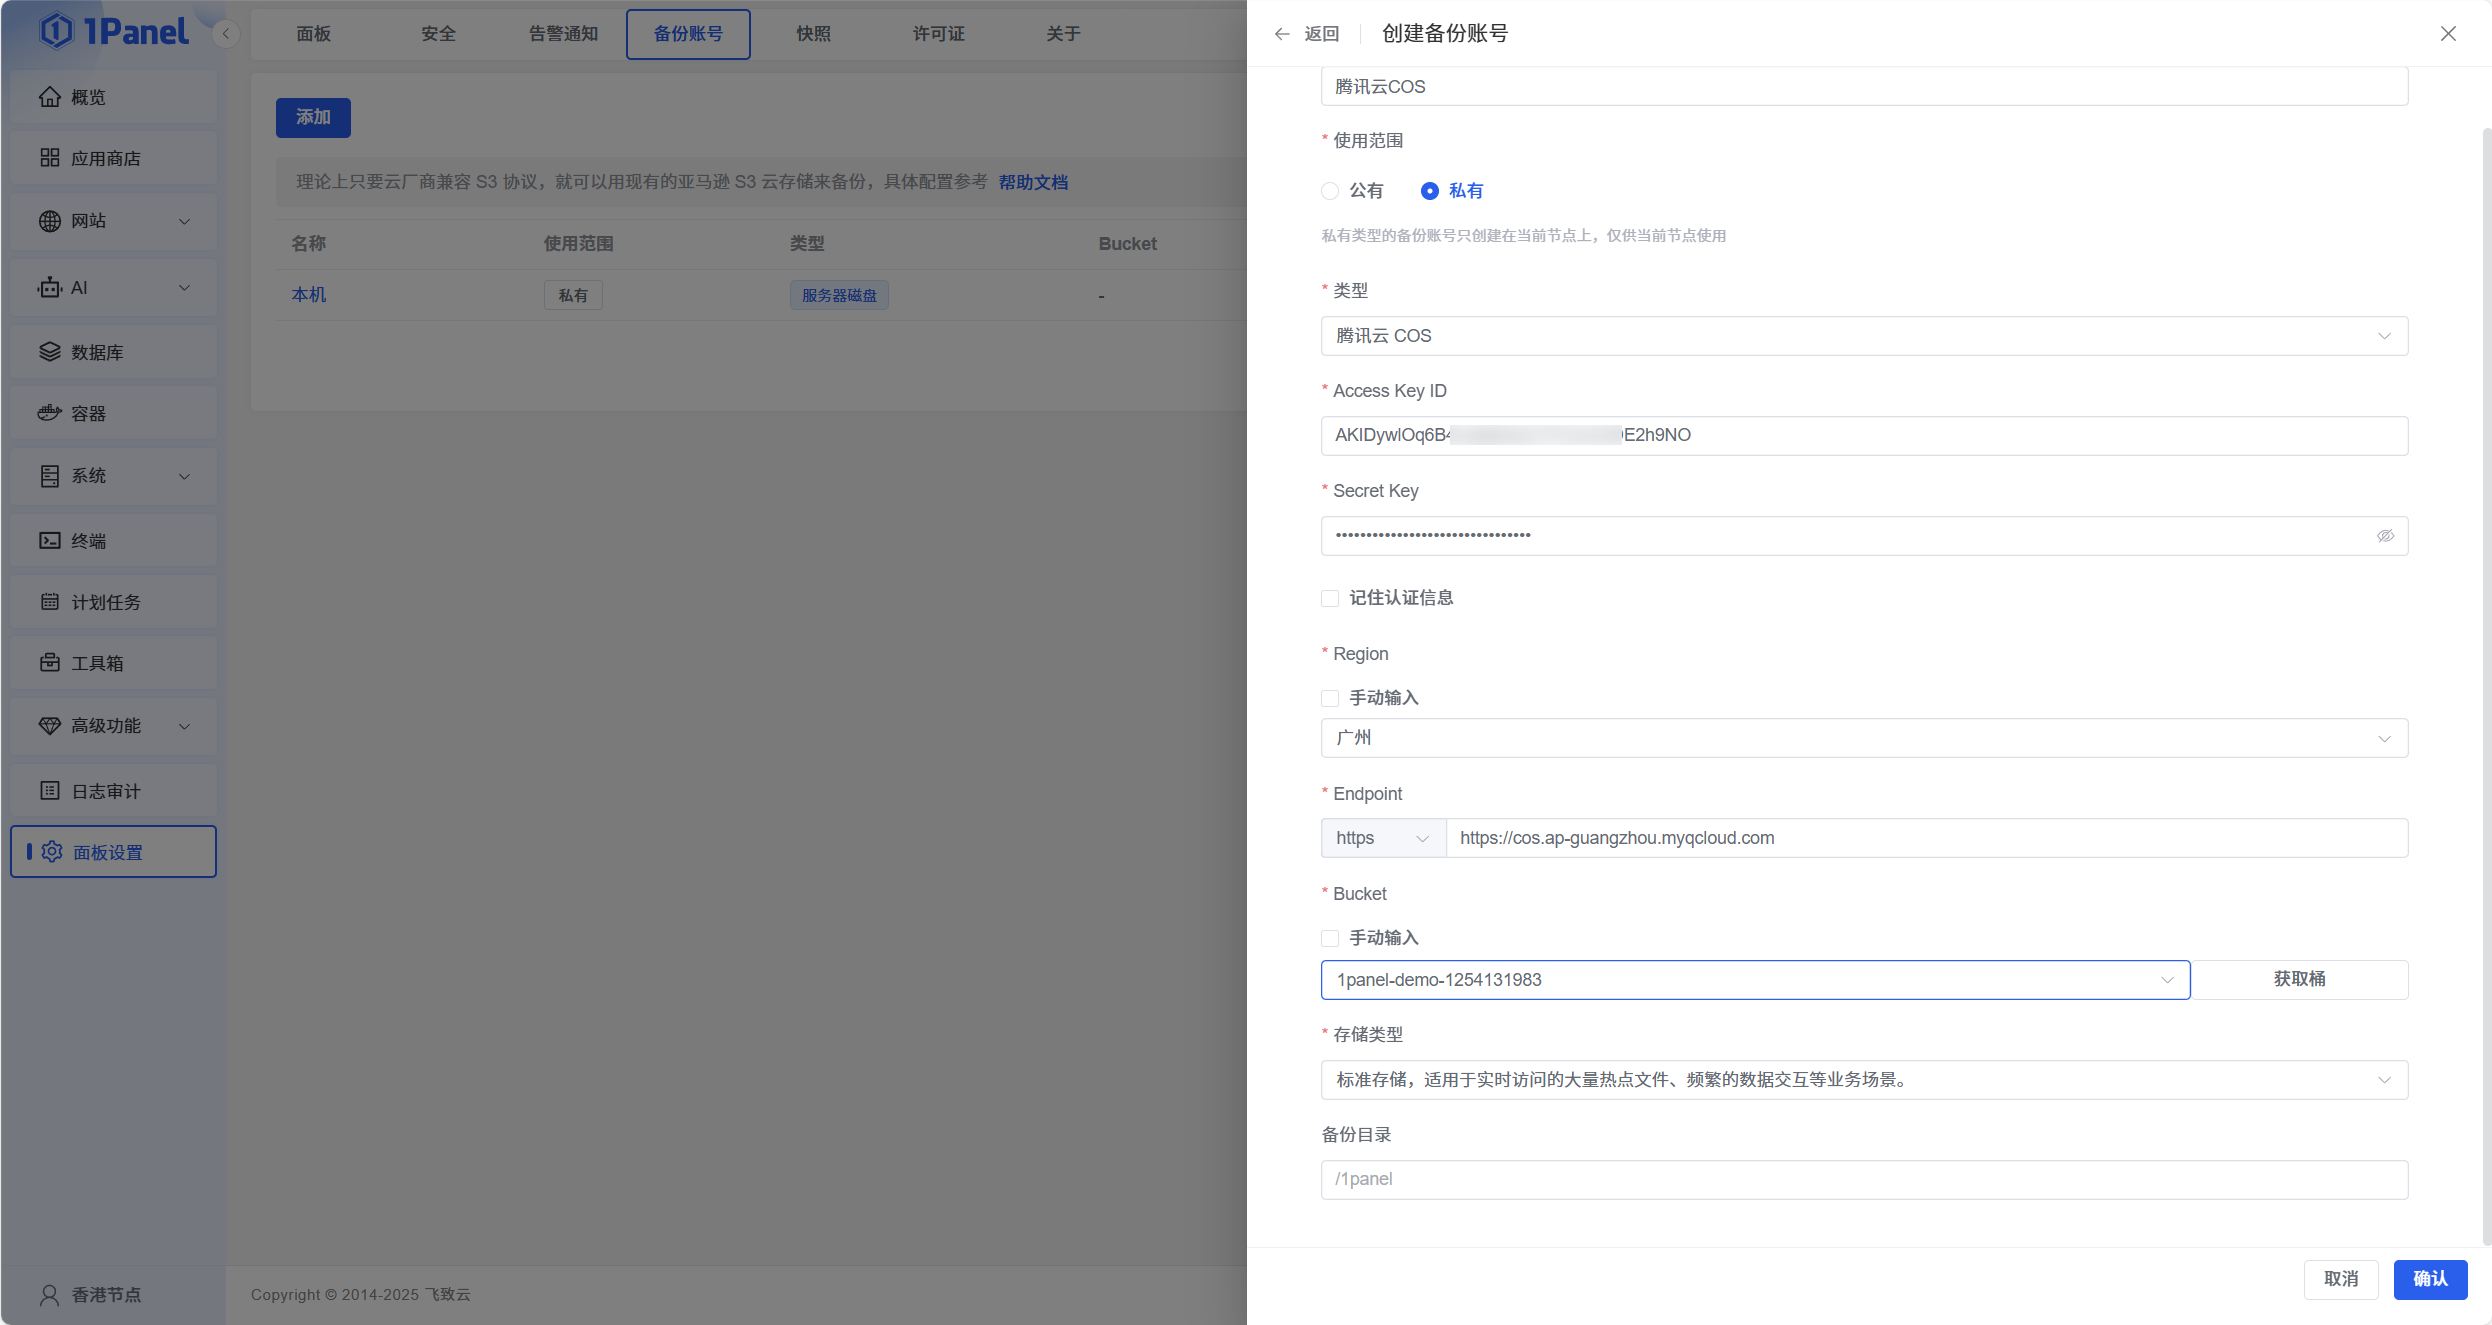Image resolution: width=2492 pixels, height=1325 pixels.
Task: Switch to the 快照 tab
Action: pyautogui.click(x=813, y=34)
